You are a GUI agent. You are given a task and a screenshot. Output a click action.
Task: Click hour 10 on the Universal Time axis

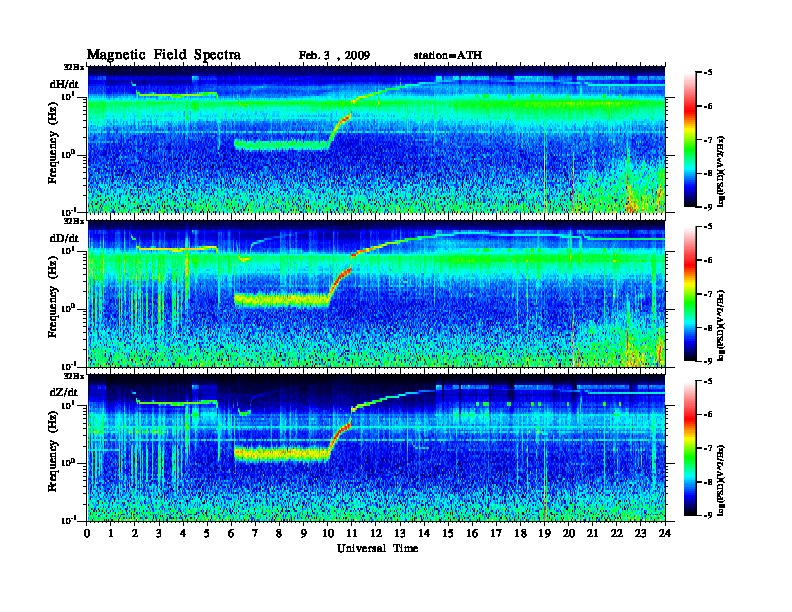click(328, 533)
